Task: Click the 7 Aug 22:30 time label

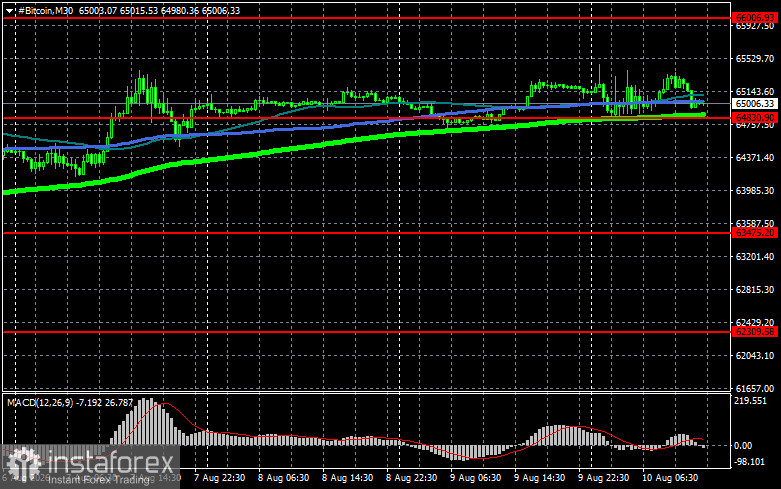Action: click(219, 478)
